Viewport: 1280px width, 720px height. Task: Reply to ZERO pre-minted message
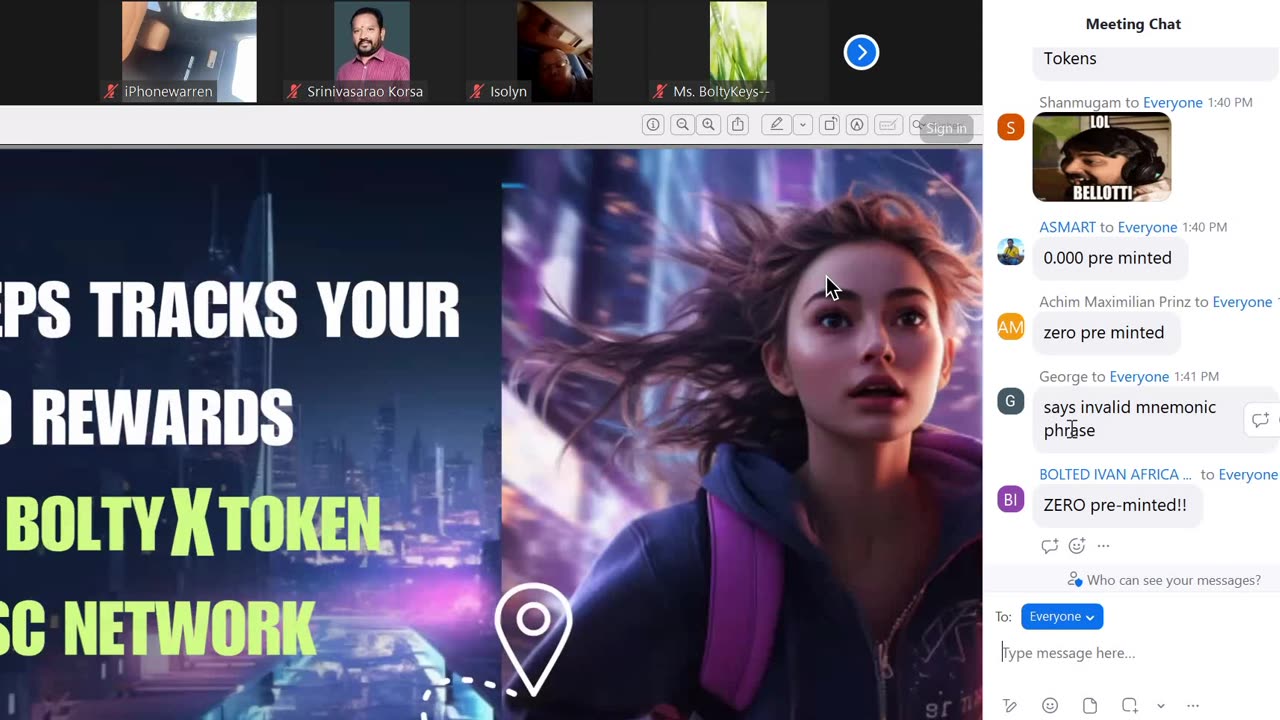point(1049,546)
